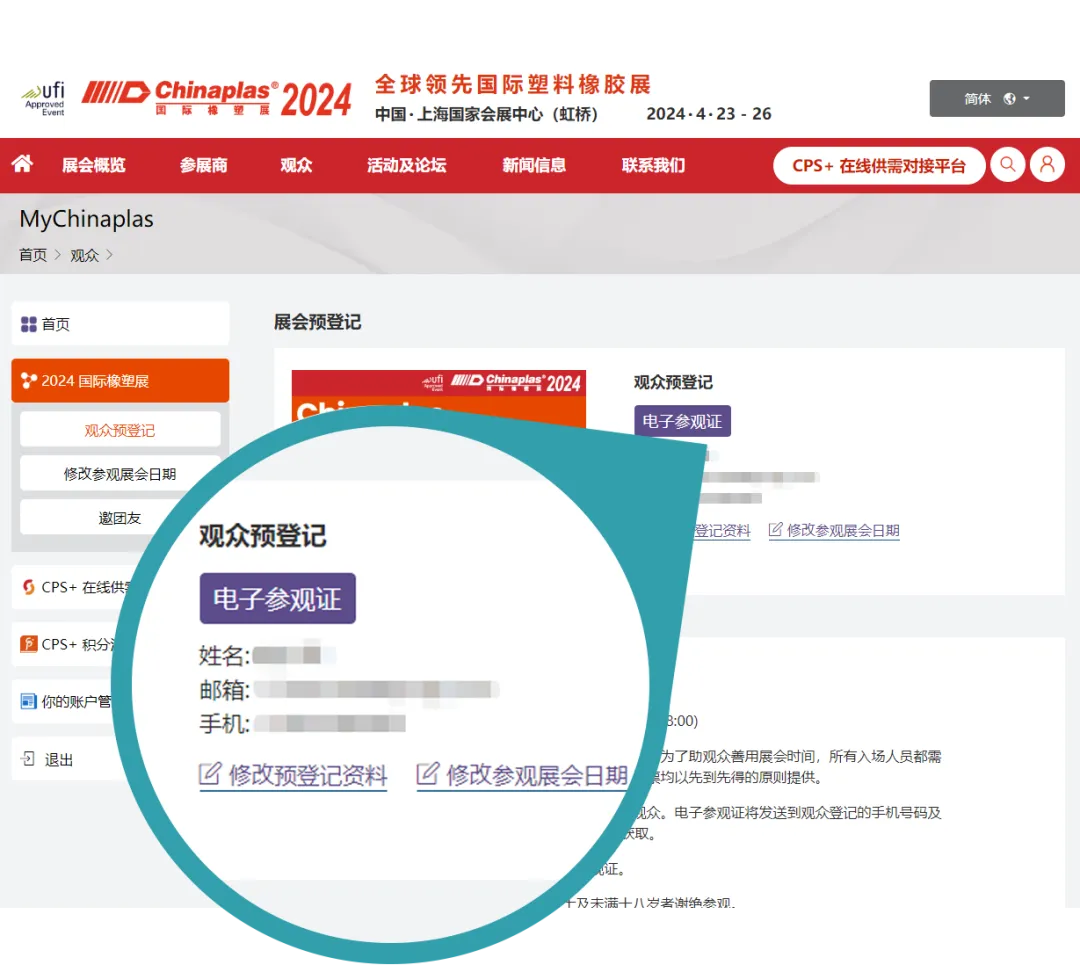Screen dimensions: 1080x965
Task: Click edit icon before the small 修改参观展会日期 link
Action: (776, 529)
